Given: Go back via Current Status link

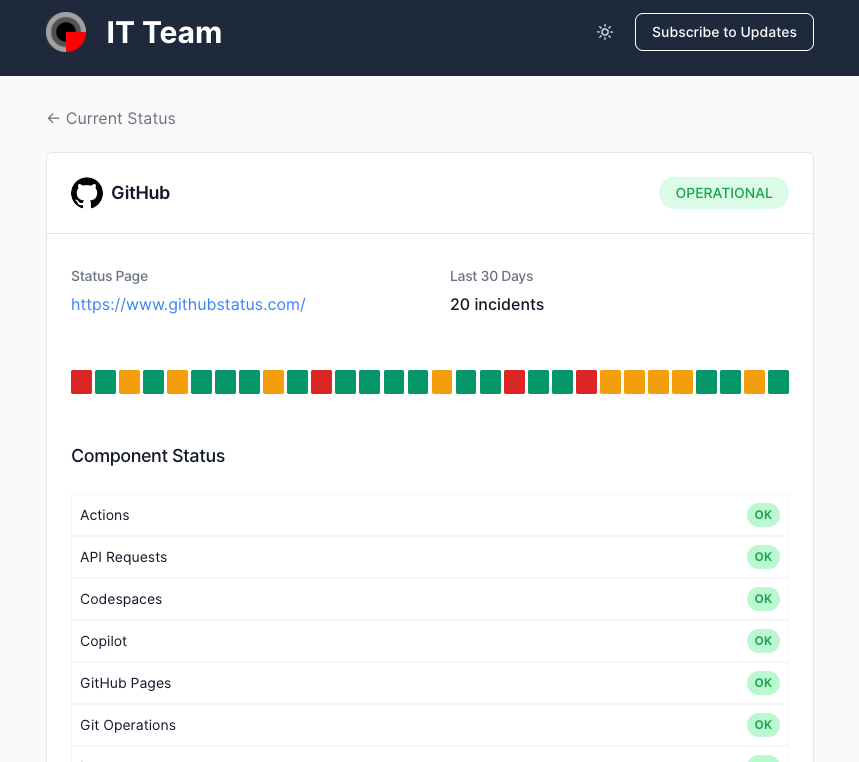Looking at the screenshot, I should (111, 118).
